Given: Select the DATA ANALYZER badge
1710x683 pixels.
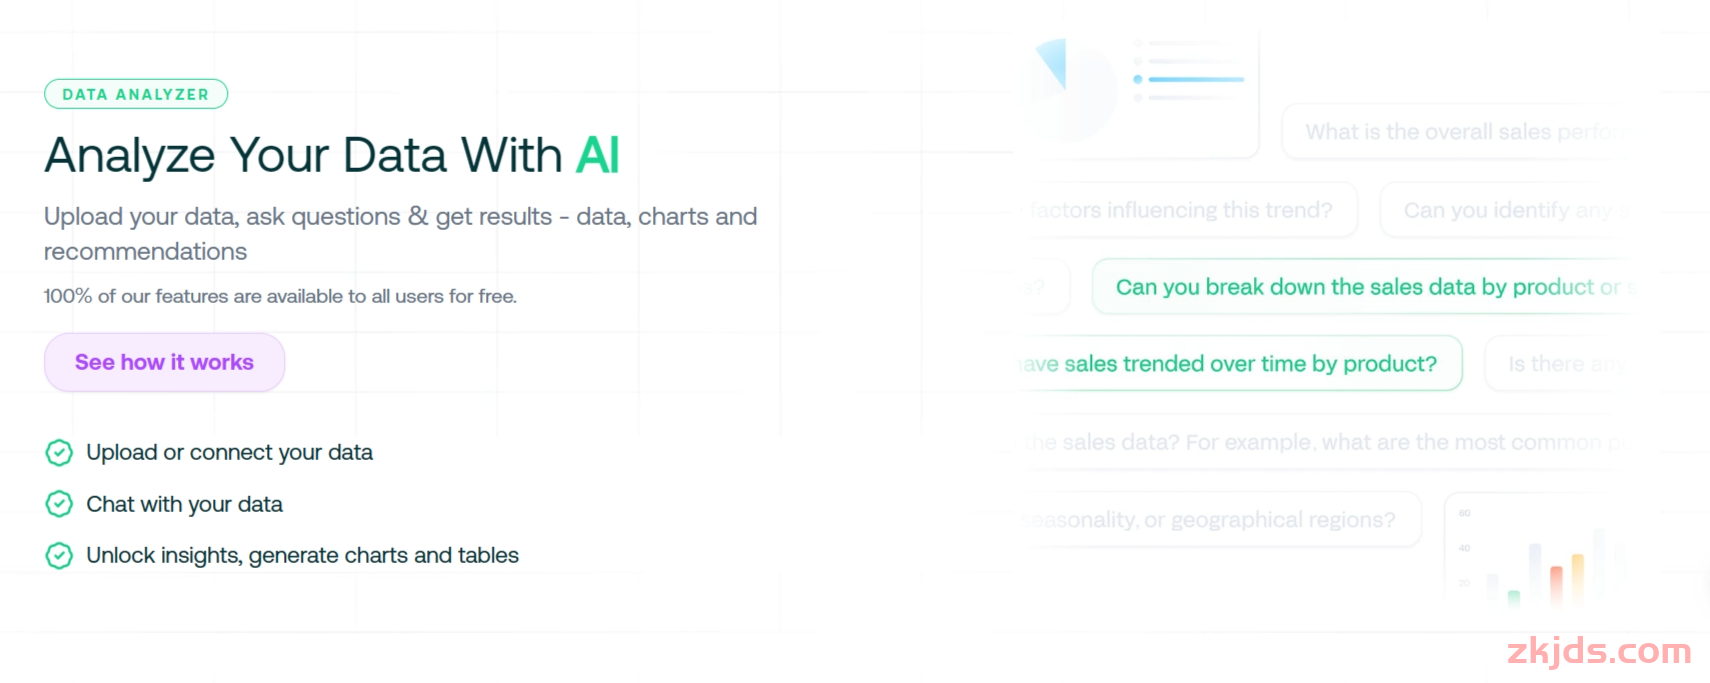Looking at the screenshot, I should (136, 94).
